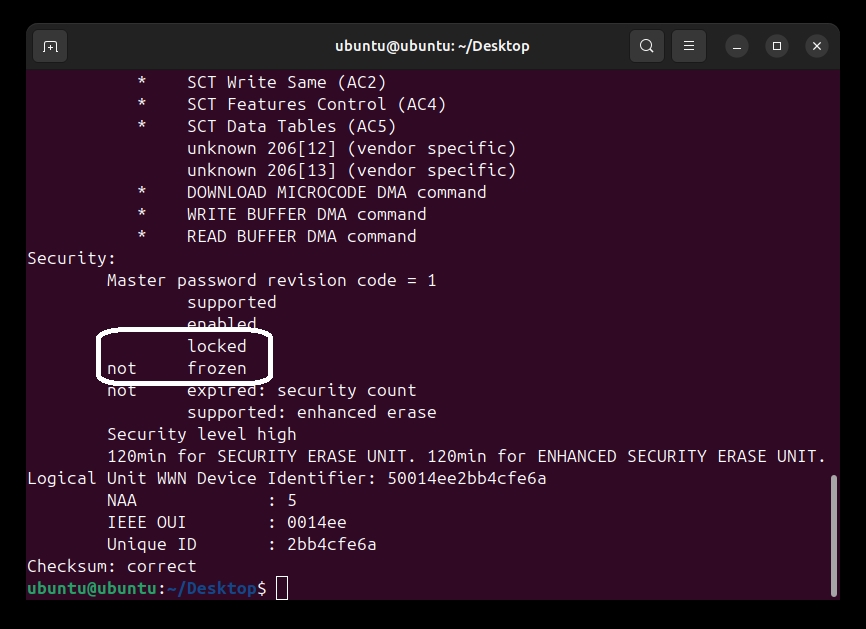
Task: Click the word 'locked' in Security section
Action: pyautogui.click(x=216, y=346)
